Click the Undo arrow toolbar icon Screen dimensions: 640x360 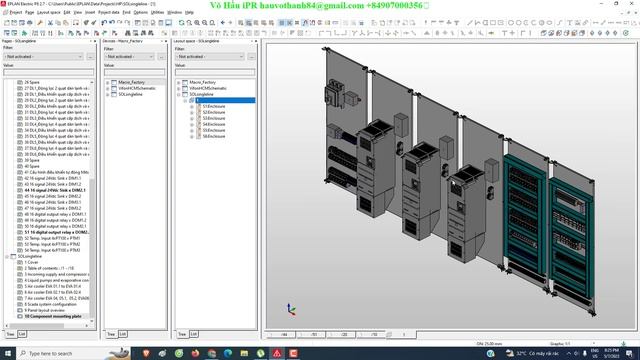112,22
